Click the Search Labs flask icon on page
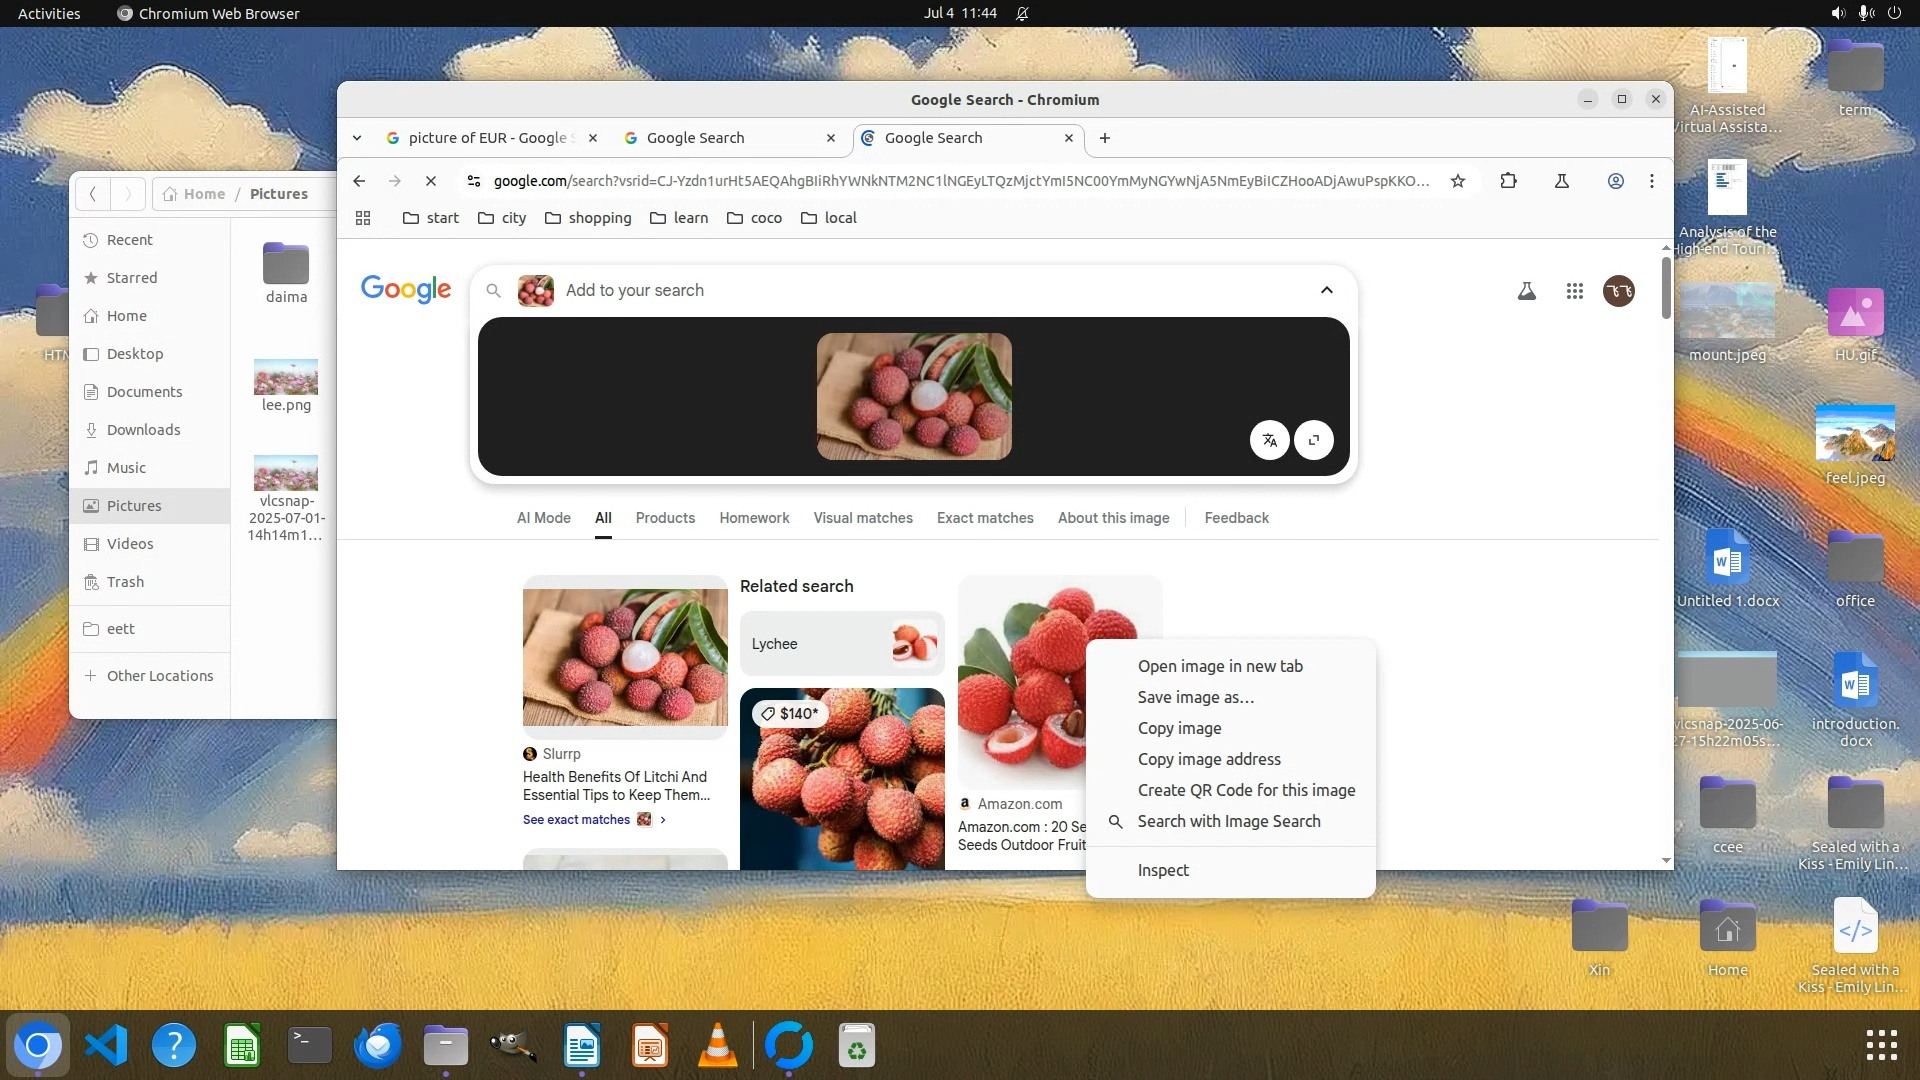Viewport: 1920px width, 1080px height. click(x=1527, y=291)
